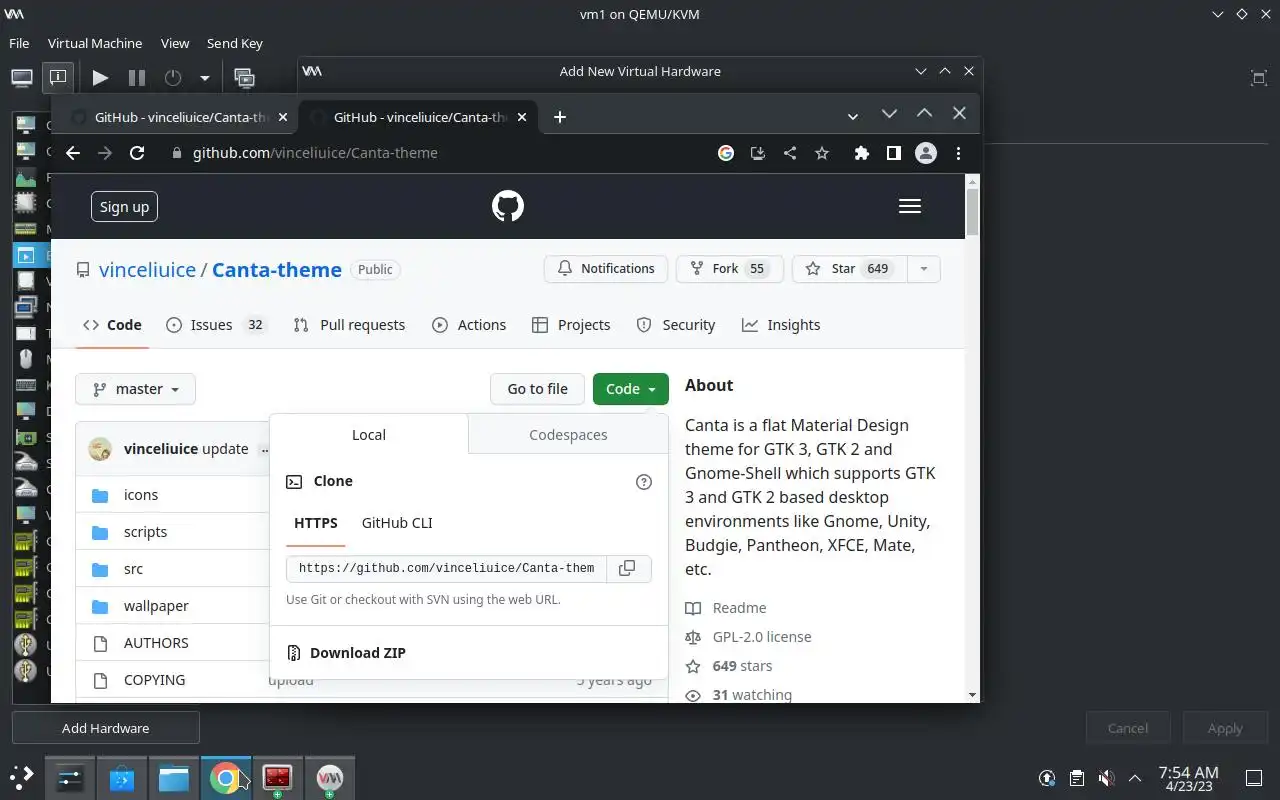The height and width of the screenshot is (800, 1280).
Task: Click the manage snapshots toolbar icon
Action: (244, 77)
